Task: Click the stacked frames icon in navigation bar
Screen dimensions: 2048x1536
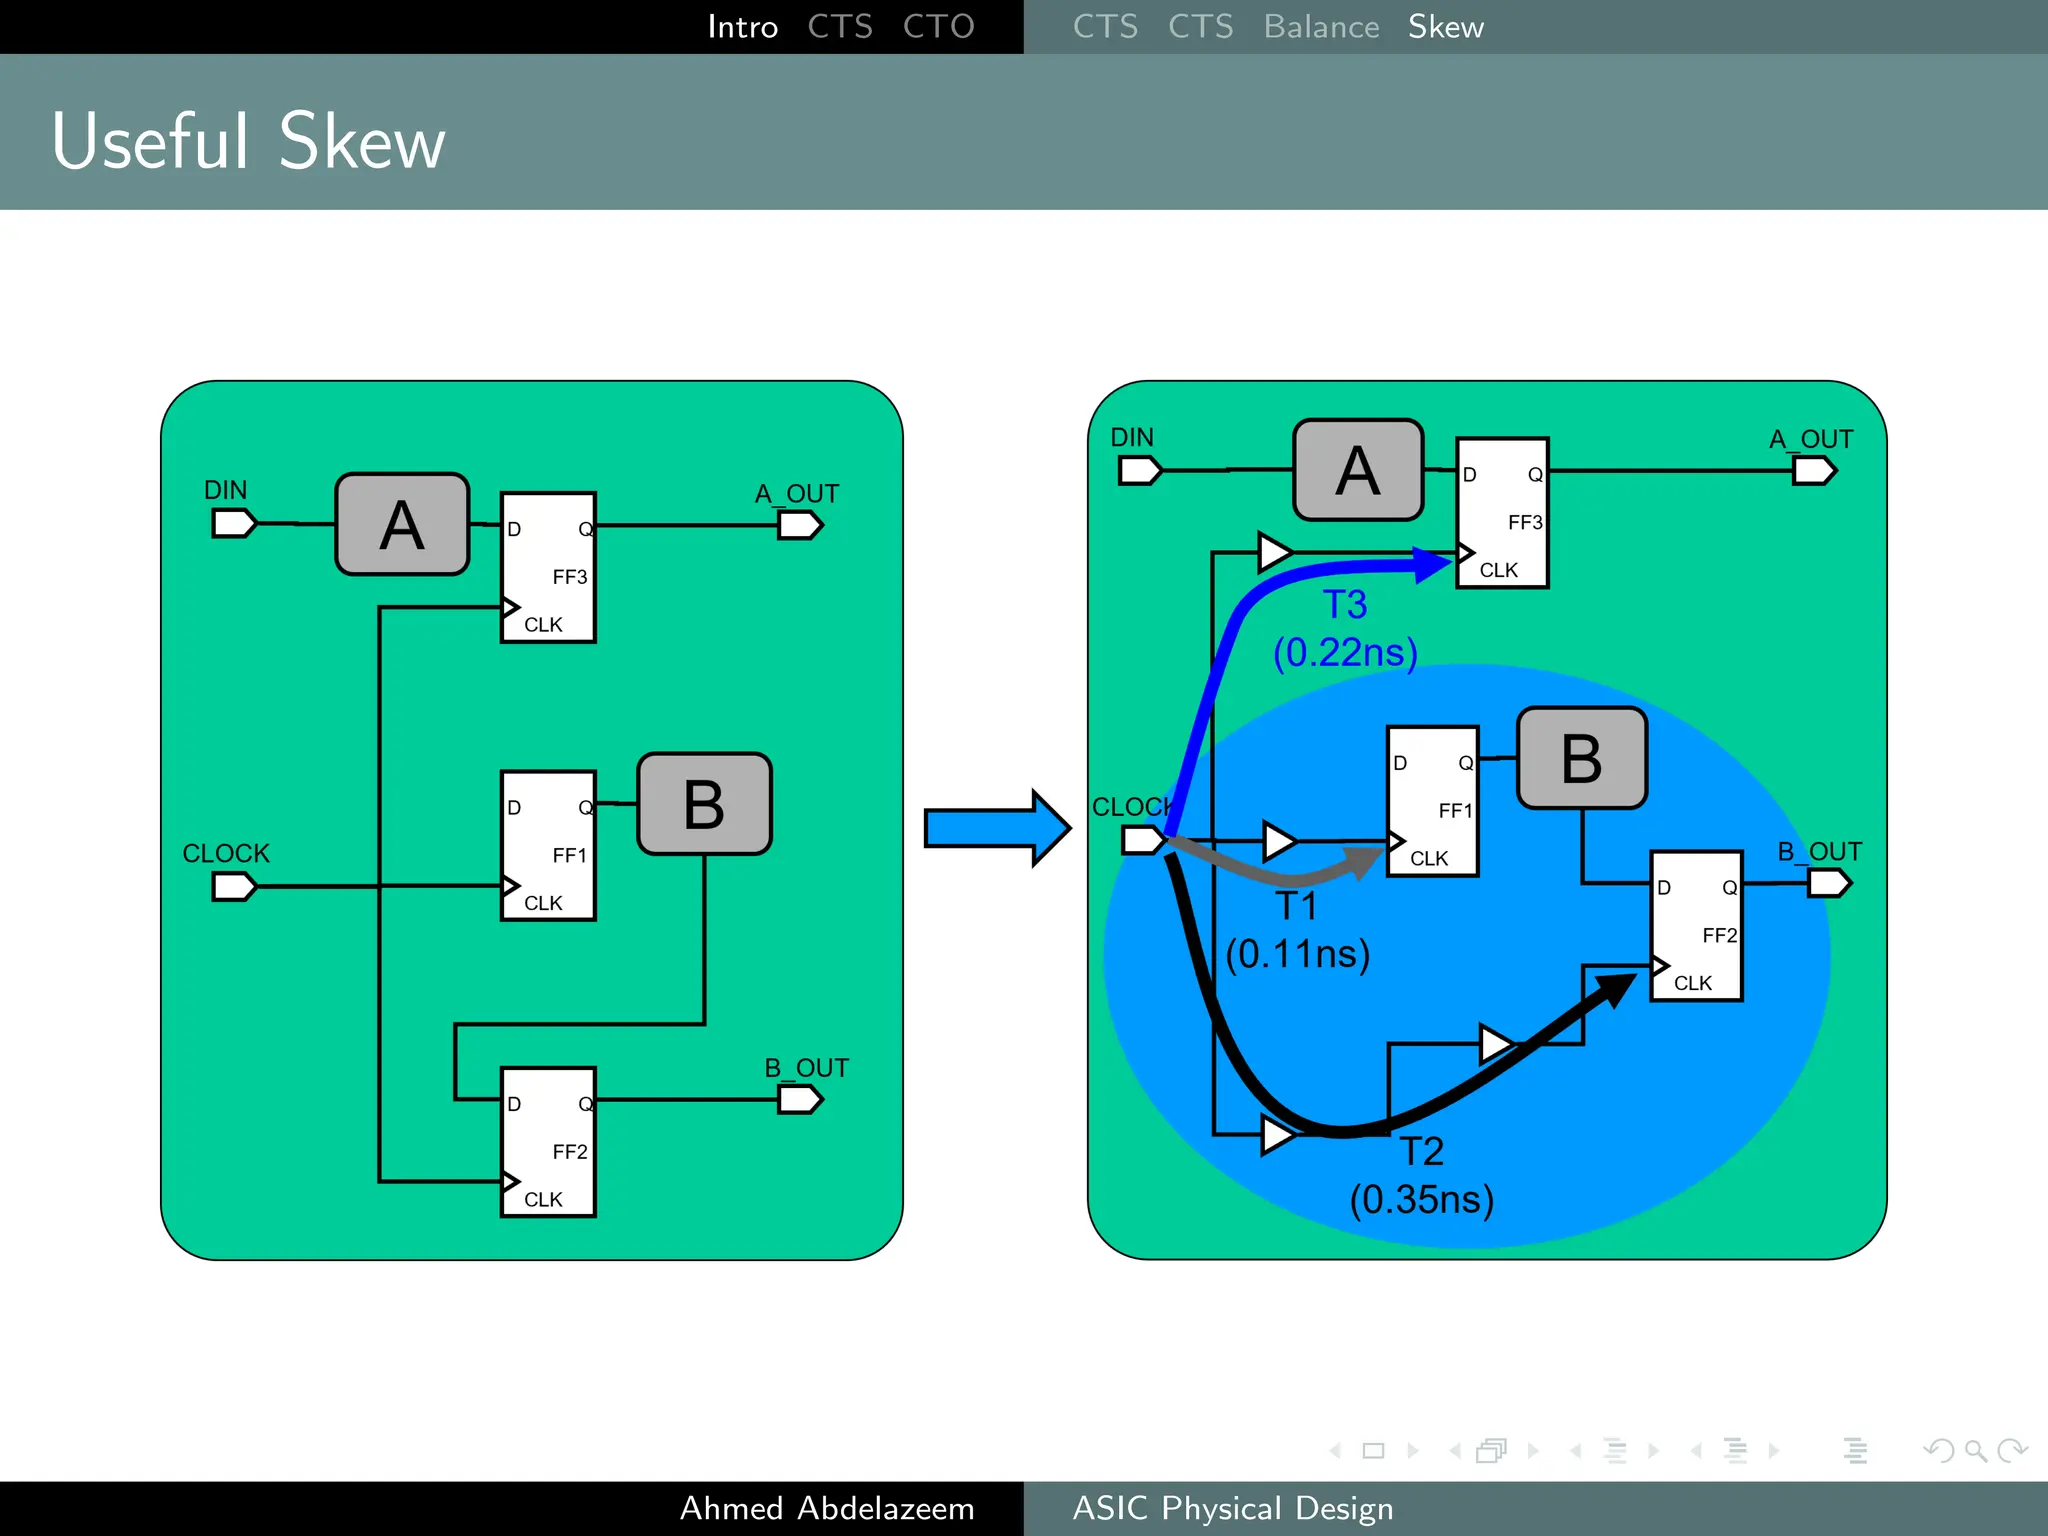Action: 1491,1451
